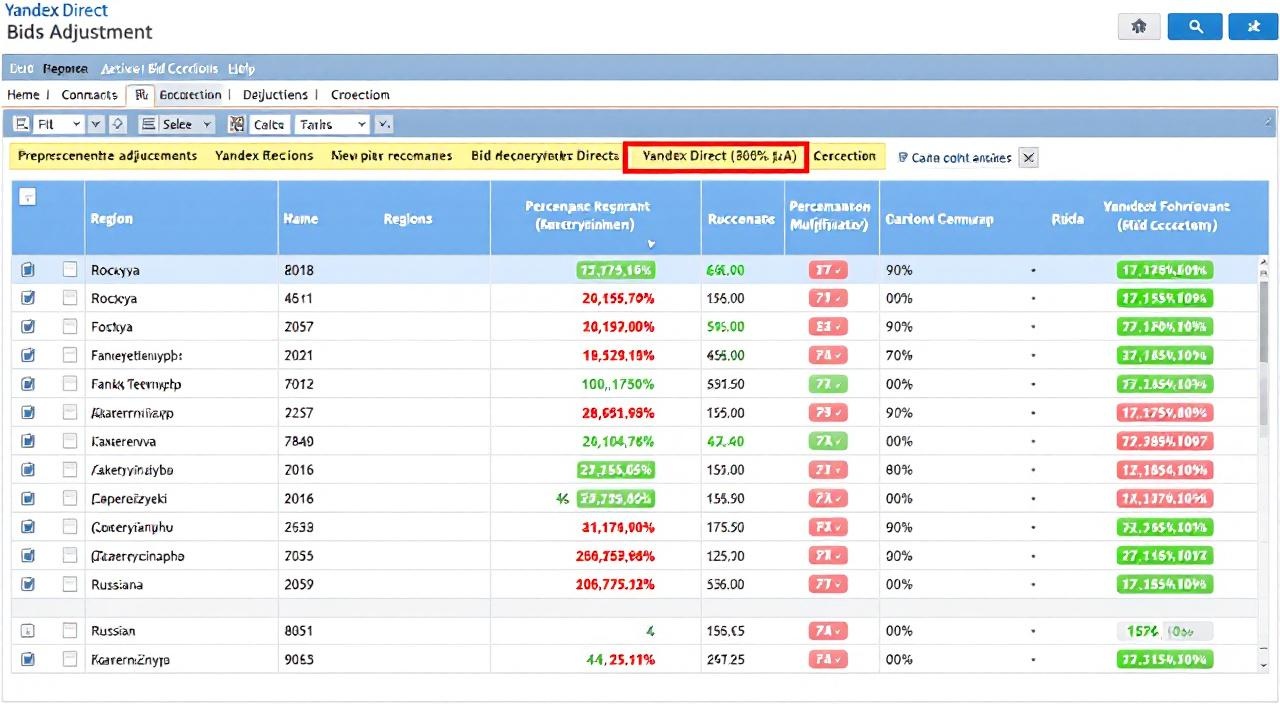Viewport: 1280px width, 704px height.
Task: Open the "Reporea" menu
Action: 65,69
